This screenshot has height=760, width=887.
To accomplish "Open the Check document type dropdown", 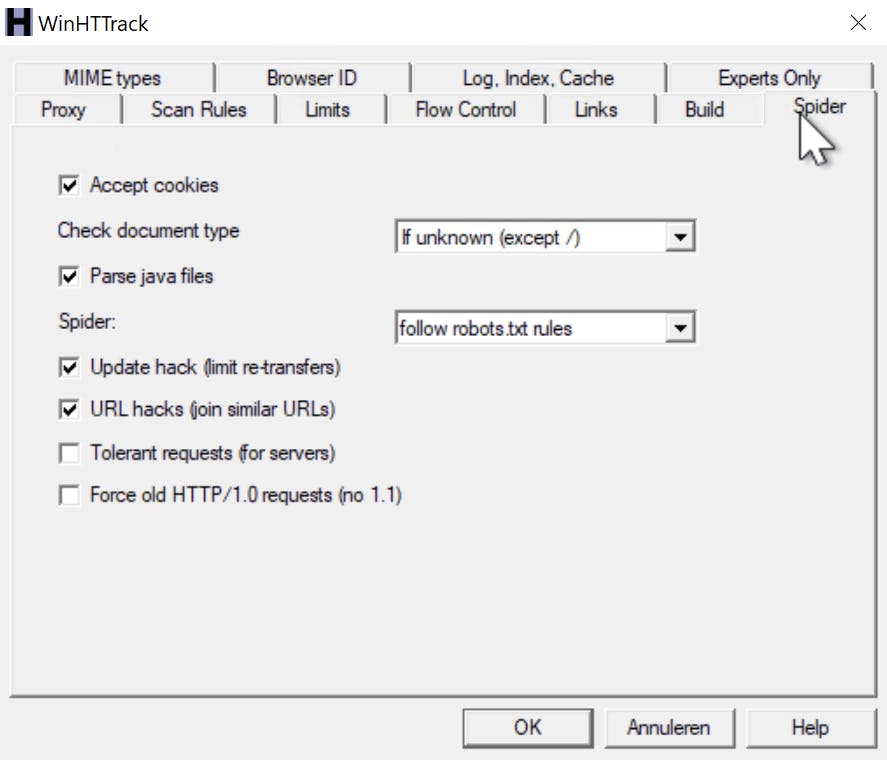I will coord(680,238).
